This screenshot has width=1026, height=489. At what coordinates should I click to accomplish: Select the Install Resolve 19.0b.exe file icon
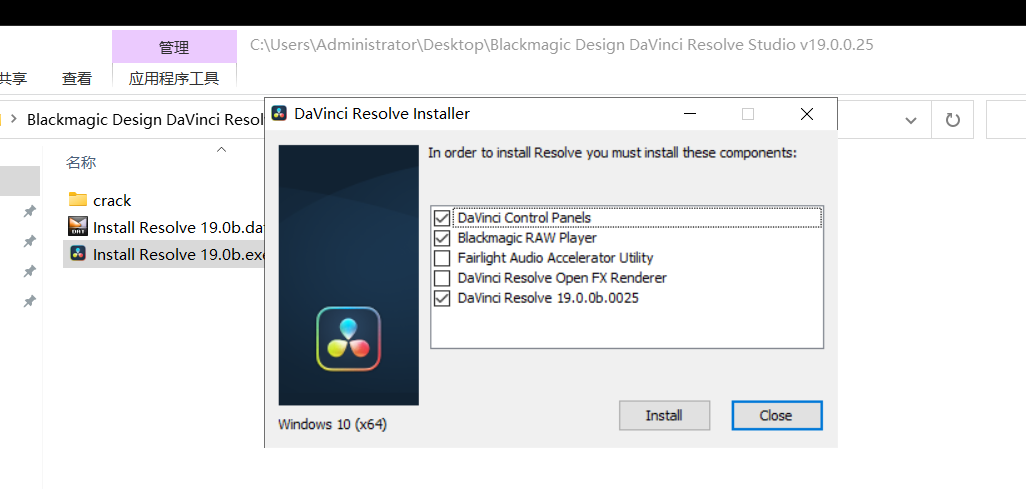pyautogui.click(x=78, y=254)
